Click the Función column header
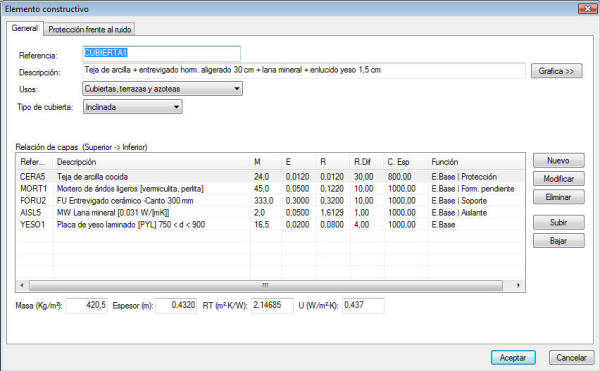The image size is (600, 371). (x=476, y=162)
